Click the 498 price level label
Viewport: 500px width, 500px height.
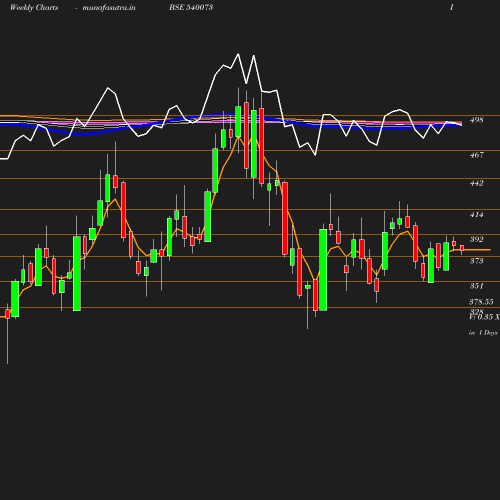pos(477,120)
